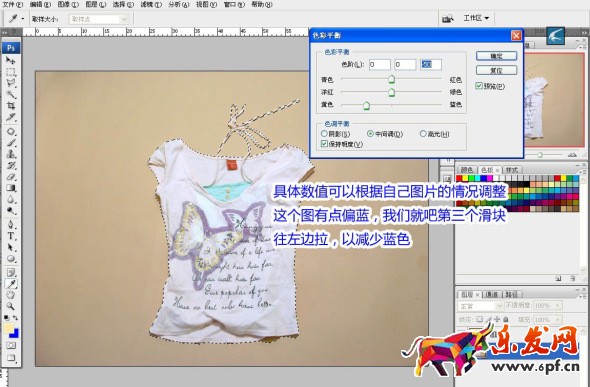Viewport: 590px width, 387px height.
Task: Select the Magic Wand tool
Action: pos(11,94)
